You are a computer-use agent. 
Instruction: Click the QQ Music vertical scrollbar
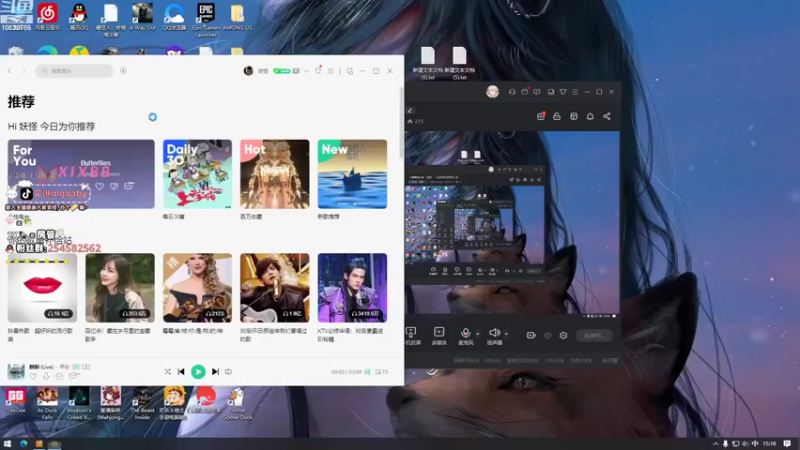click(x=401, y=122)
